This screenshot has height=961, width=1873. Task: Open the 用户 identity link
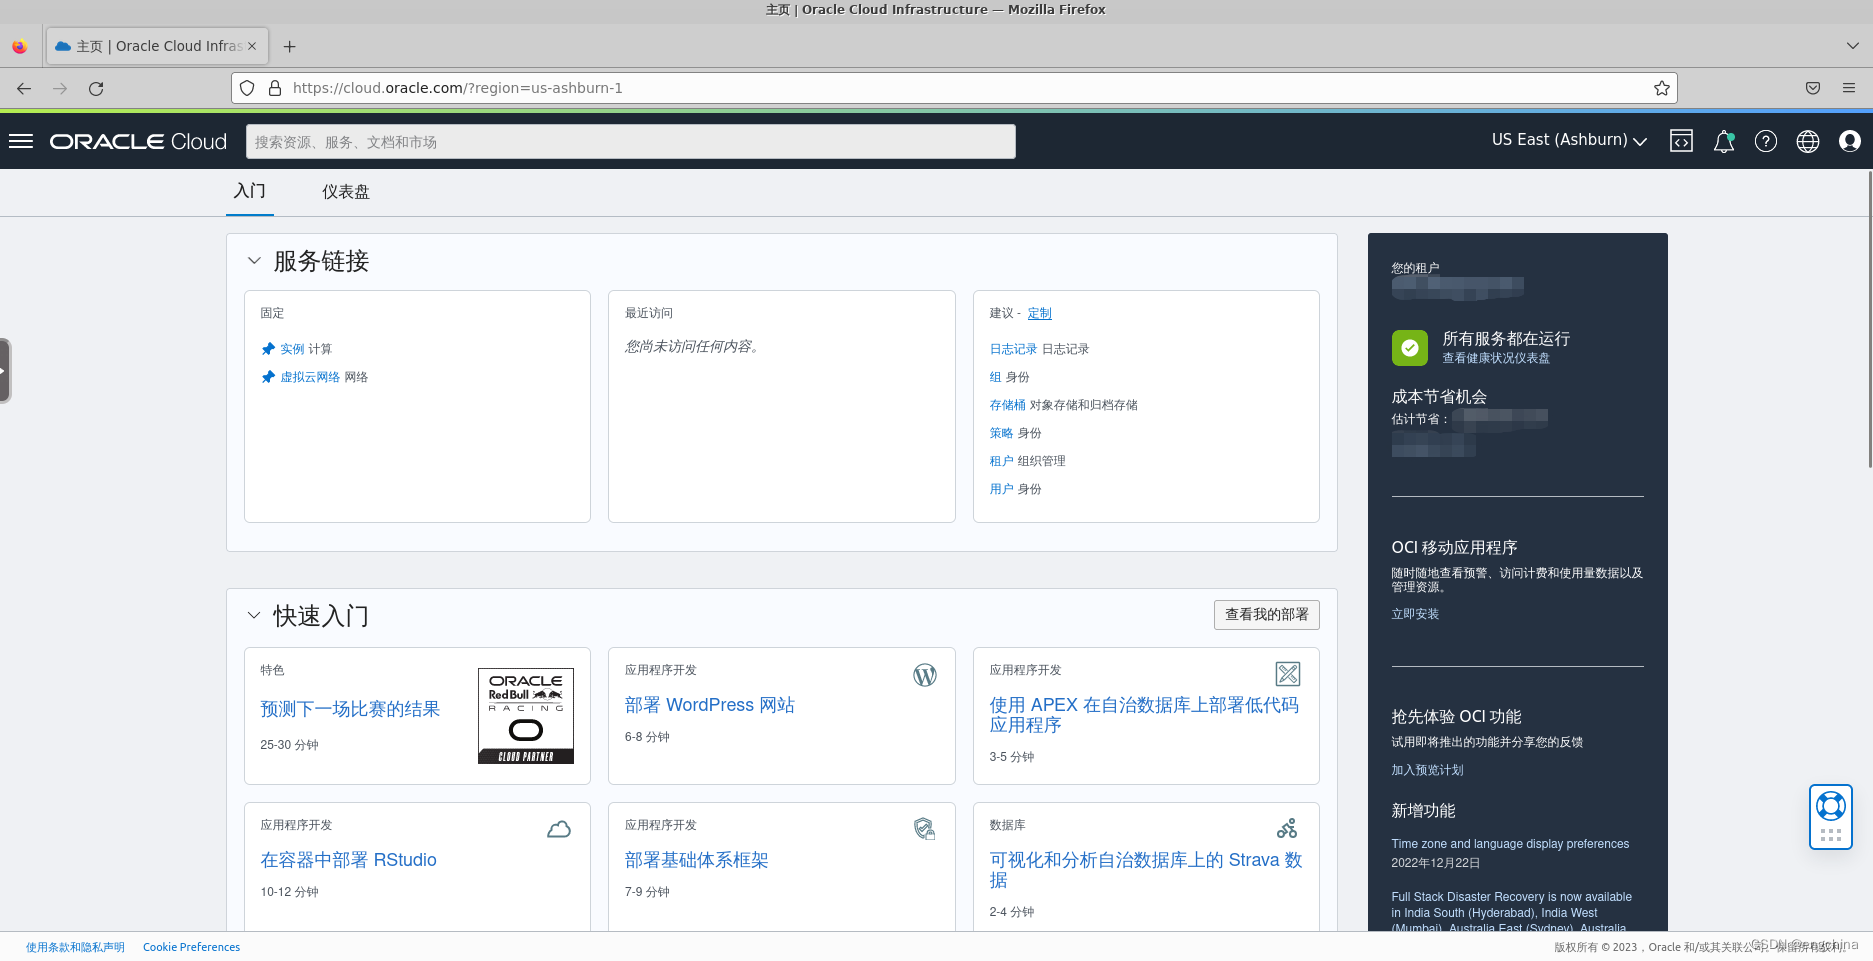pos(1001,489)
